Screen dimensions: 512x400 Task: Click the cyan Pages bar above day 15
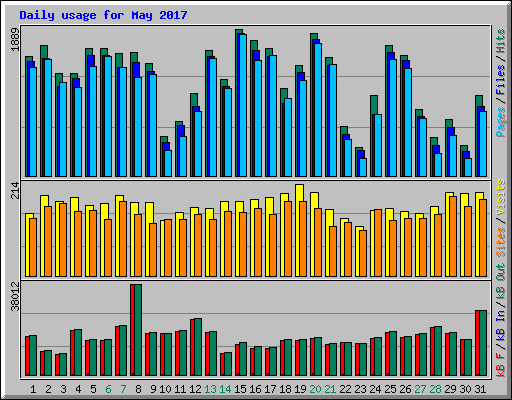[243, 105]
